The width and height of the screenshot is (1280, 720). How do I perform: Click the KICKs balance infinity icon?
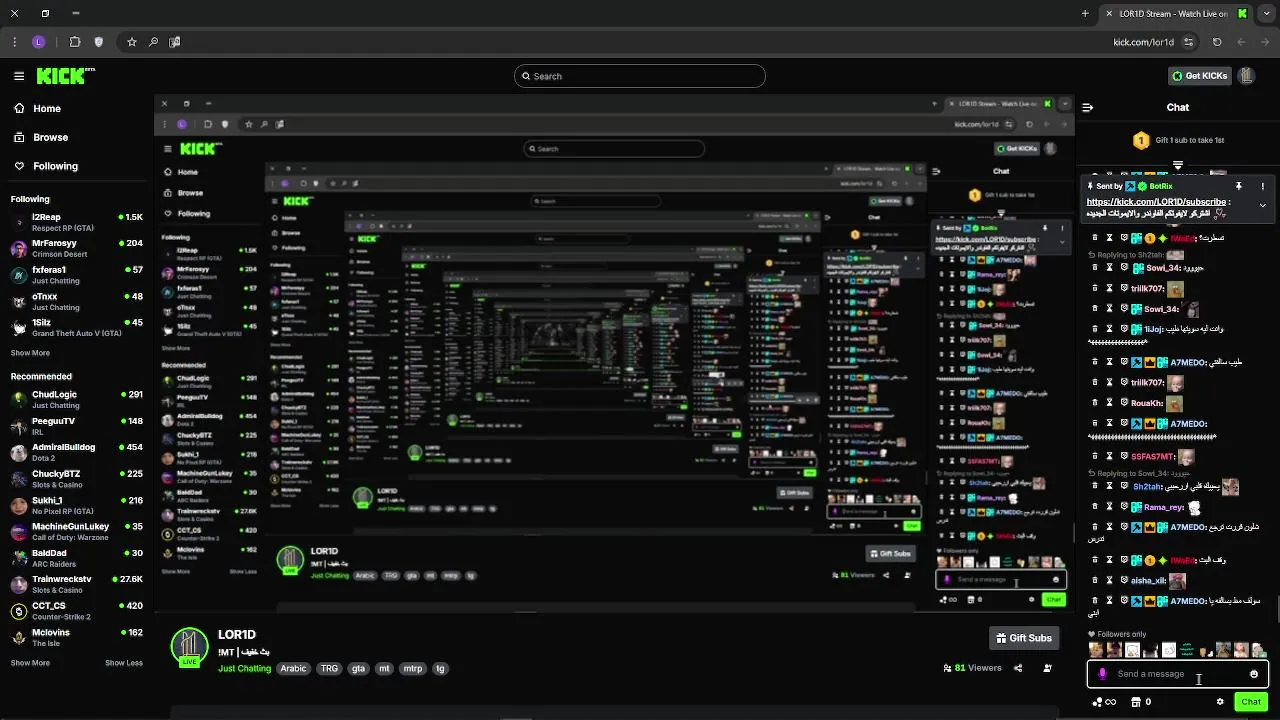click(1105, 702)
